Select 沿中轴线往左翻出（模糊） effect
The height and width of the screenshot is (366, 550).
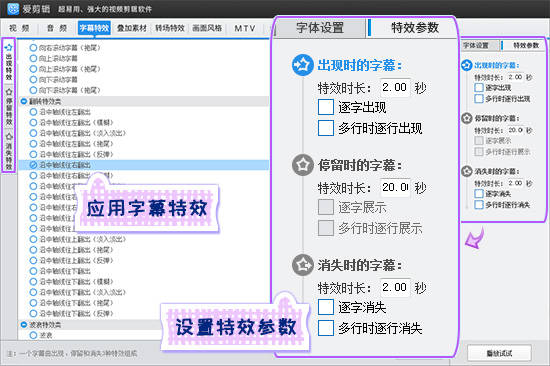(x=72, y=122)
